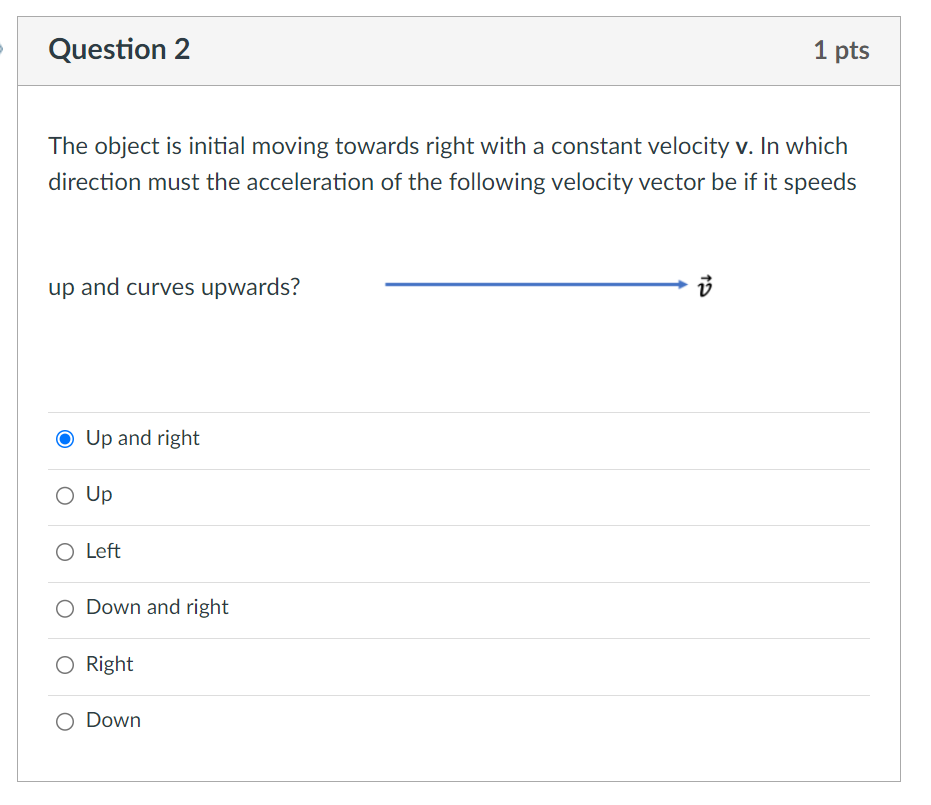
Task: Click the bold "v" in question text
Action: pyautogui.click(x=741, y=147)
